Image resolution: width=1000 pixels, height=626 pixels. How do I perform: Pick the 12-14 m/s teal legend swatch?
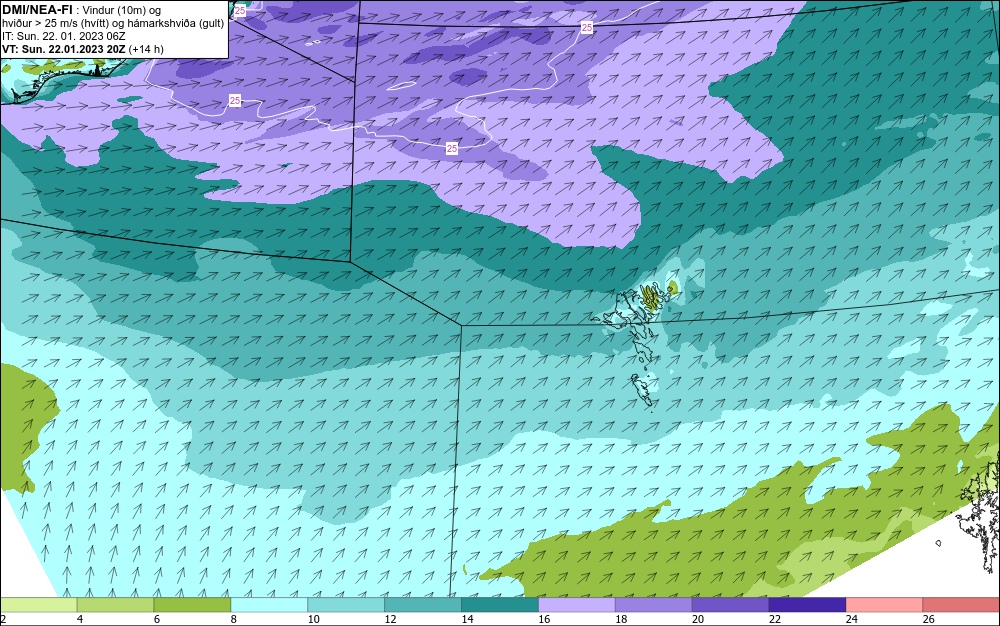(423, 604)
